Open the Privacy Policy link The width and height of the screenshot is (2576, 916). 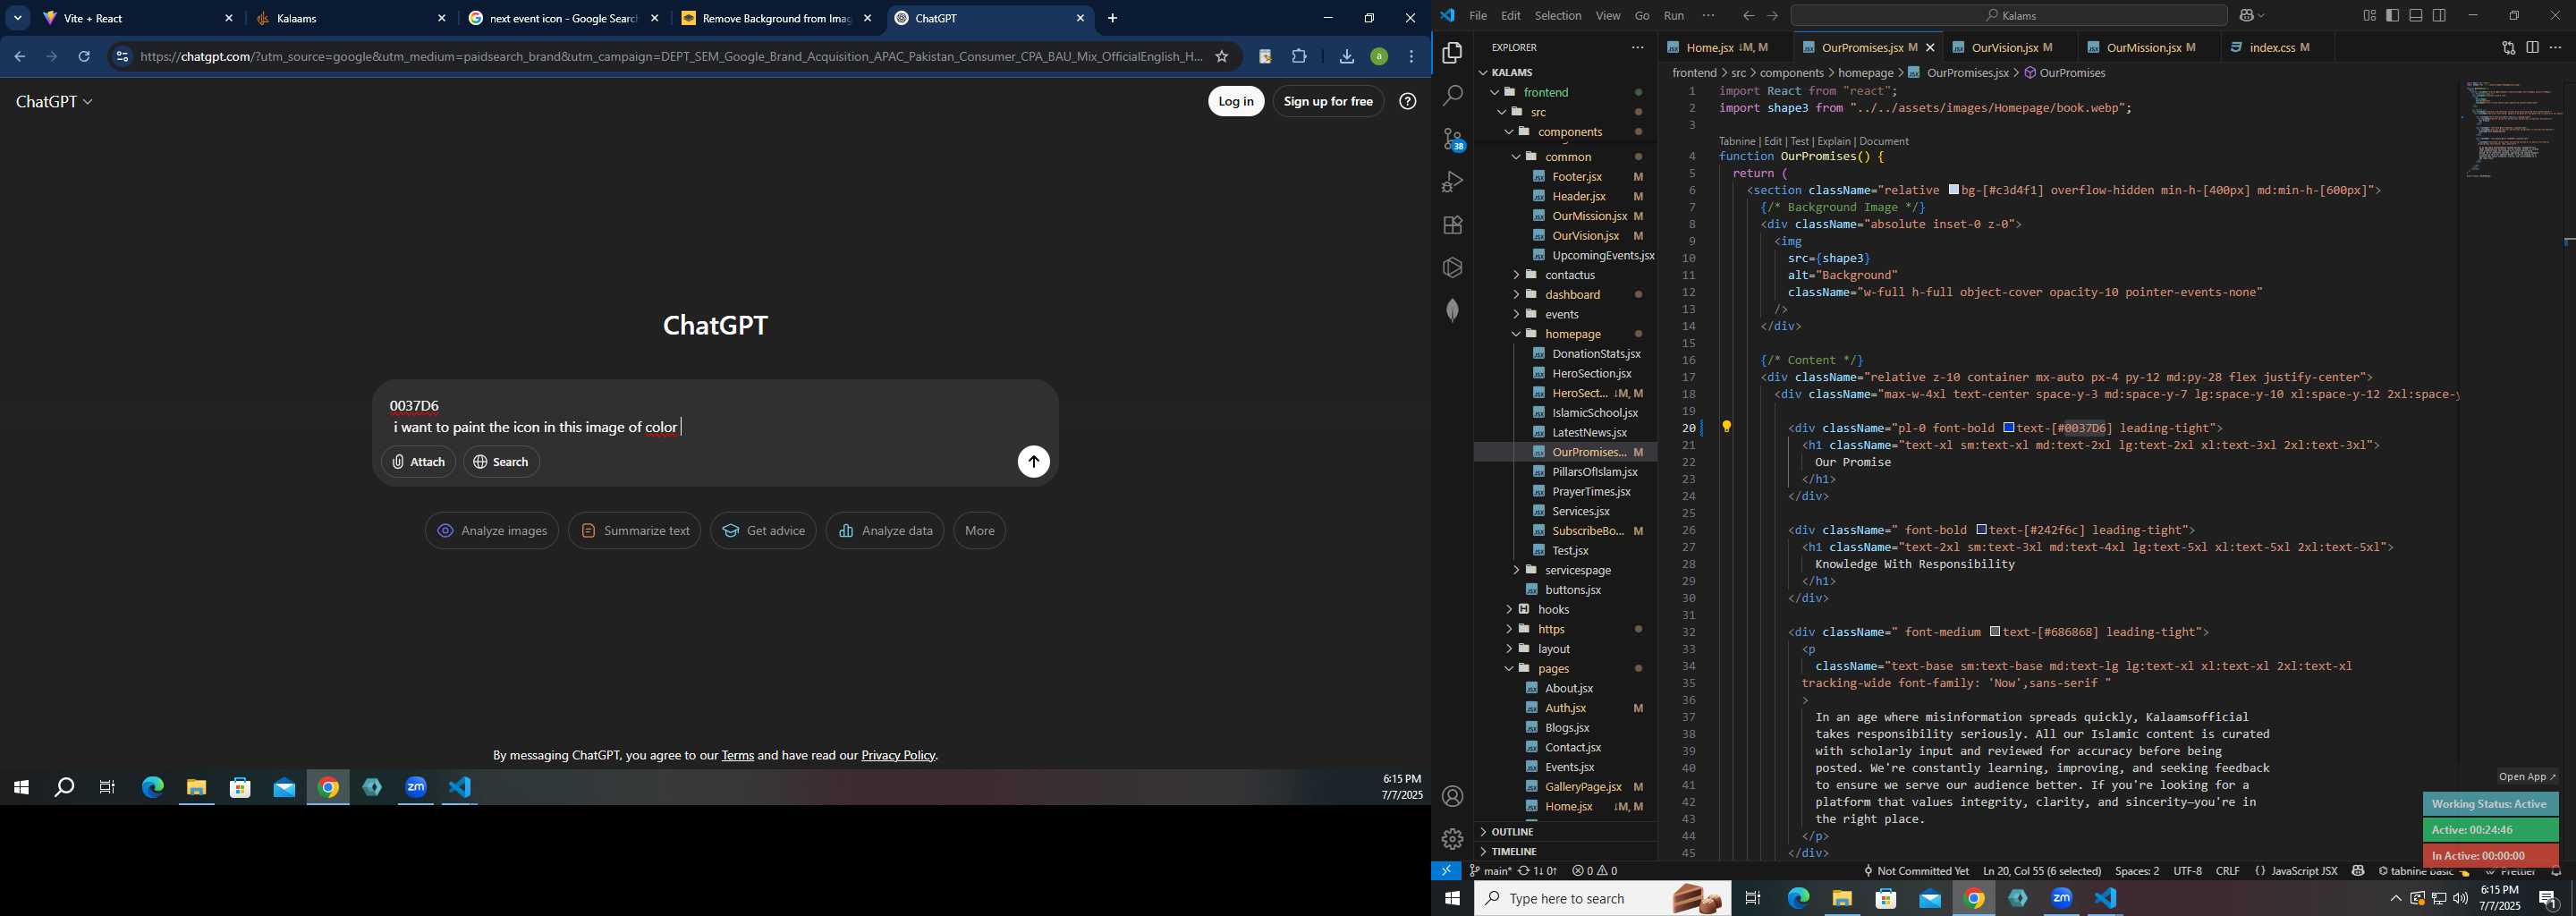898,755
